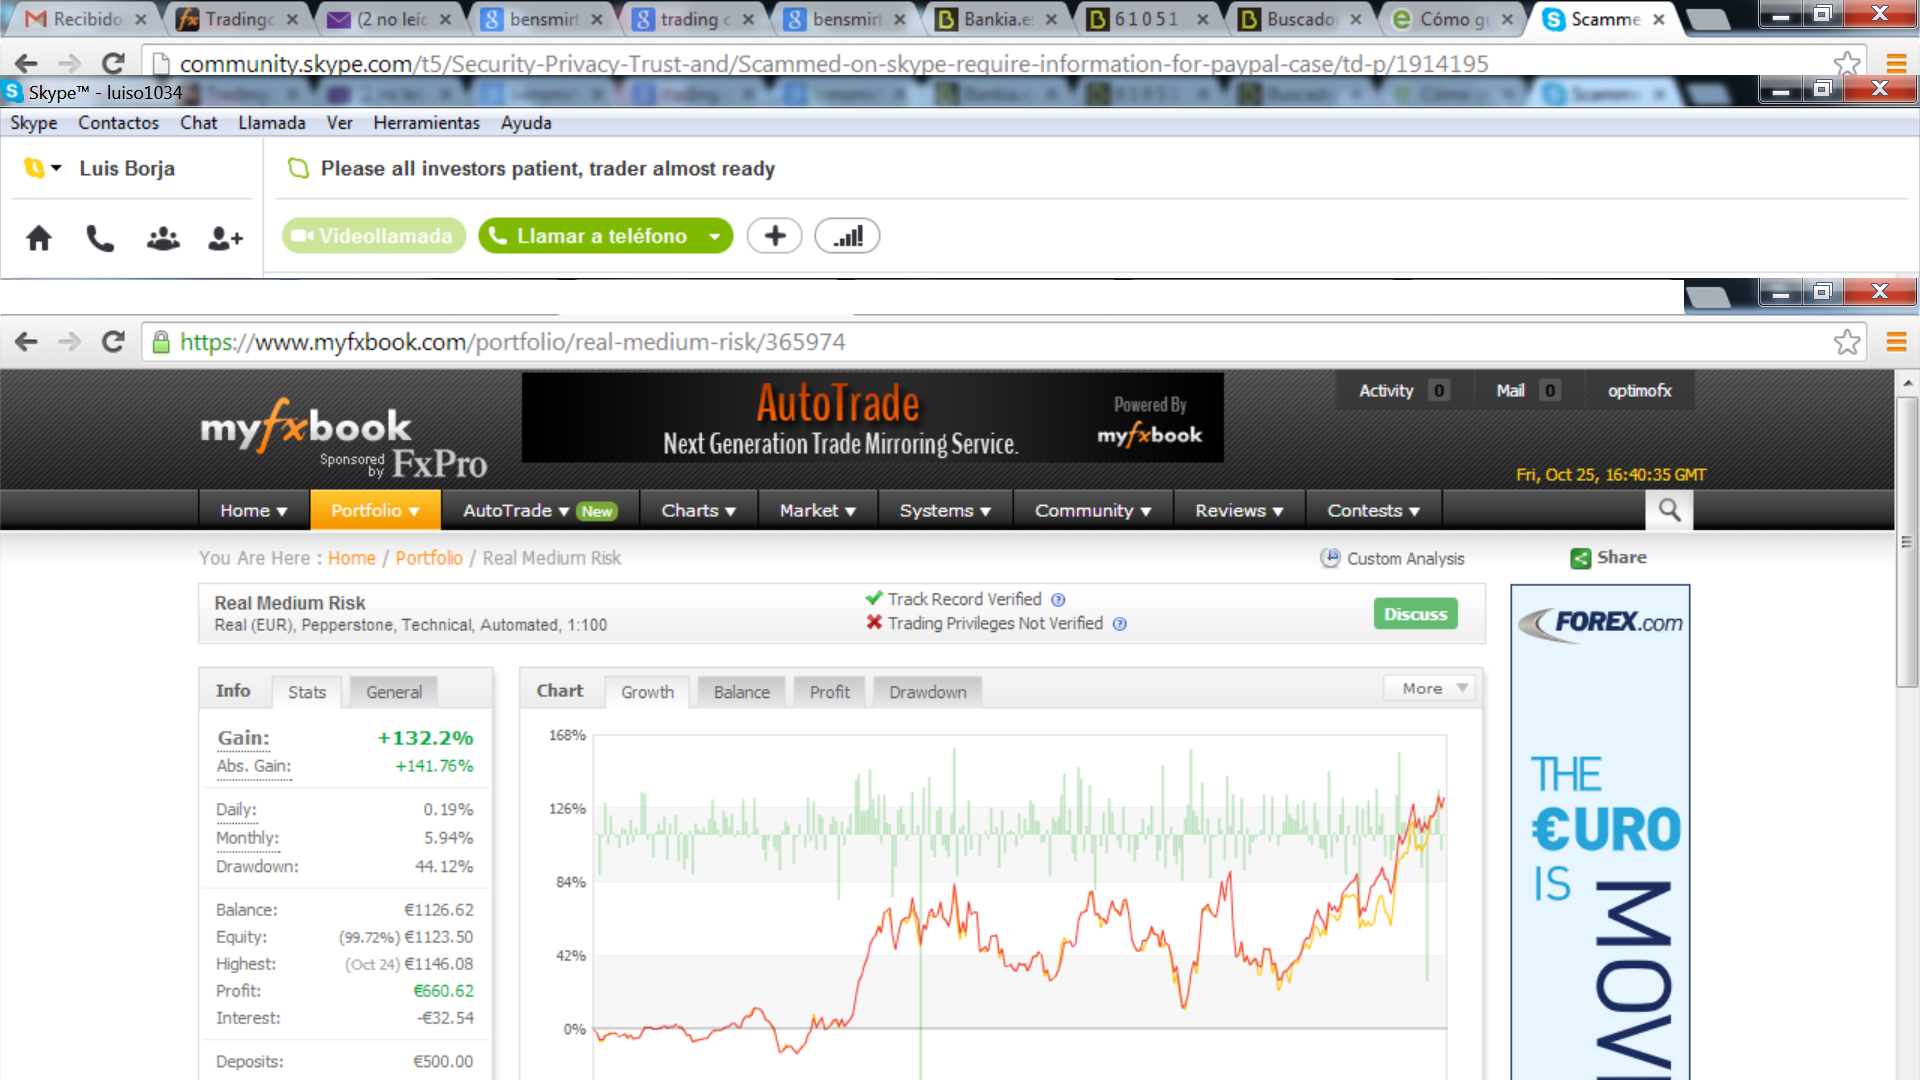Expand Systems navigation dropdown
This screenshot has width=1920, height=1080.
click(945, 510)
